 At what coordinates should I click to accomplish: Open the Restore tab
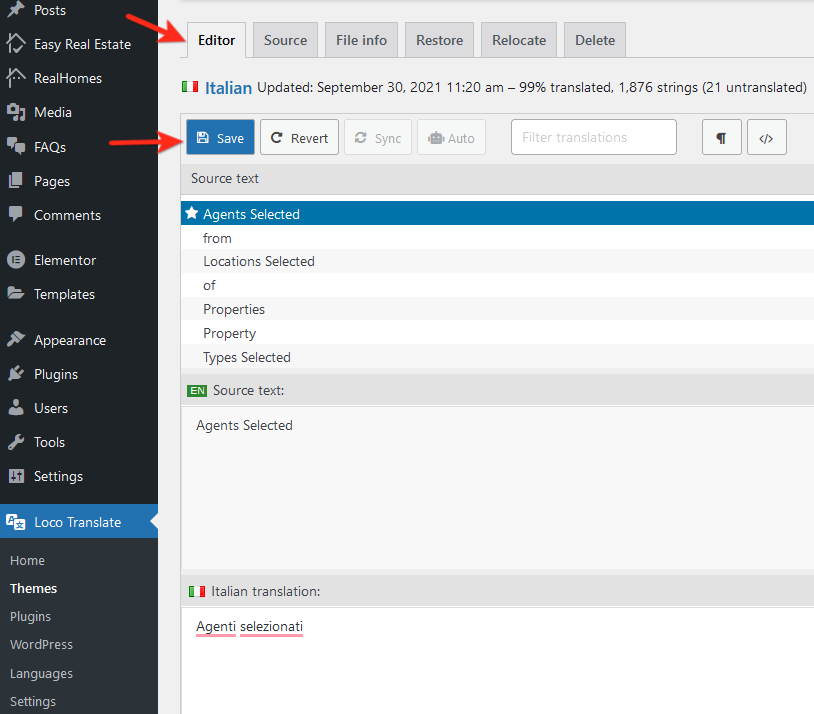439,40
